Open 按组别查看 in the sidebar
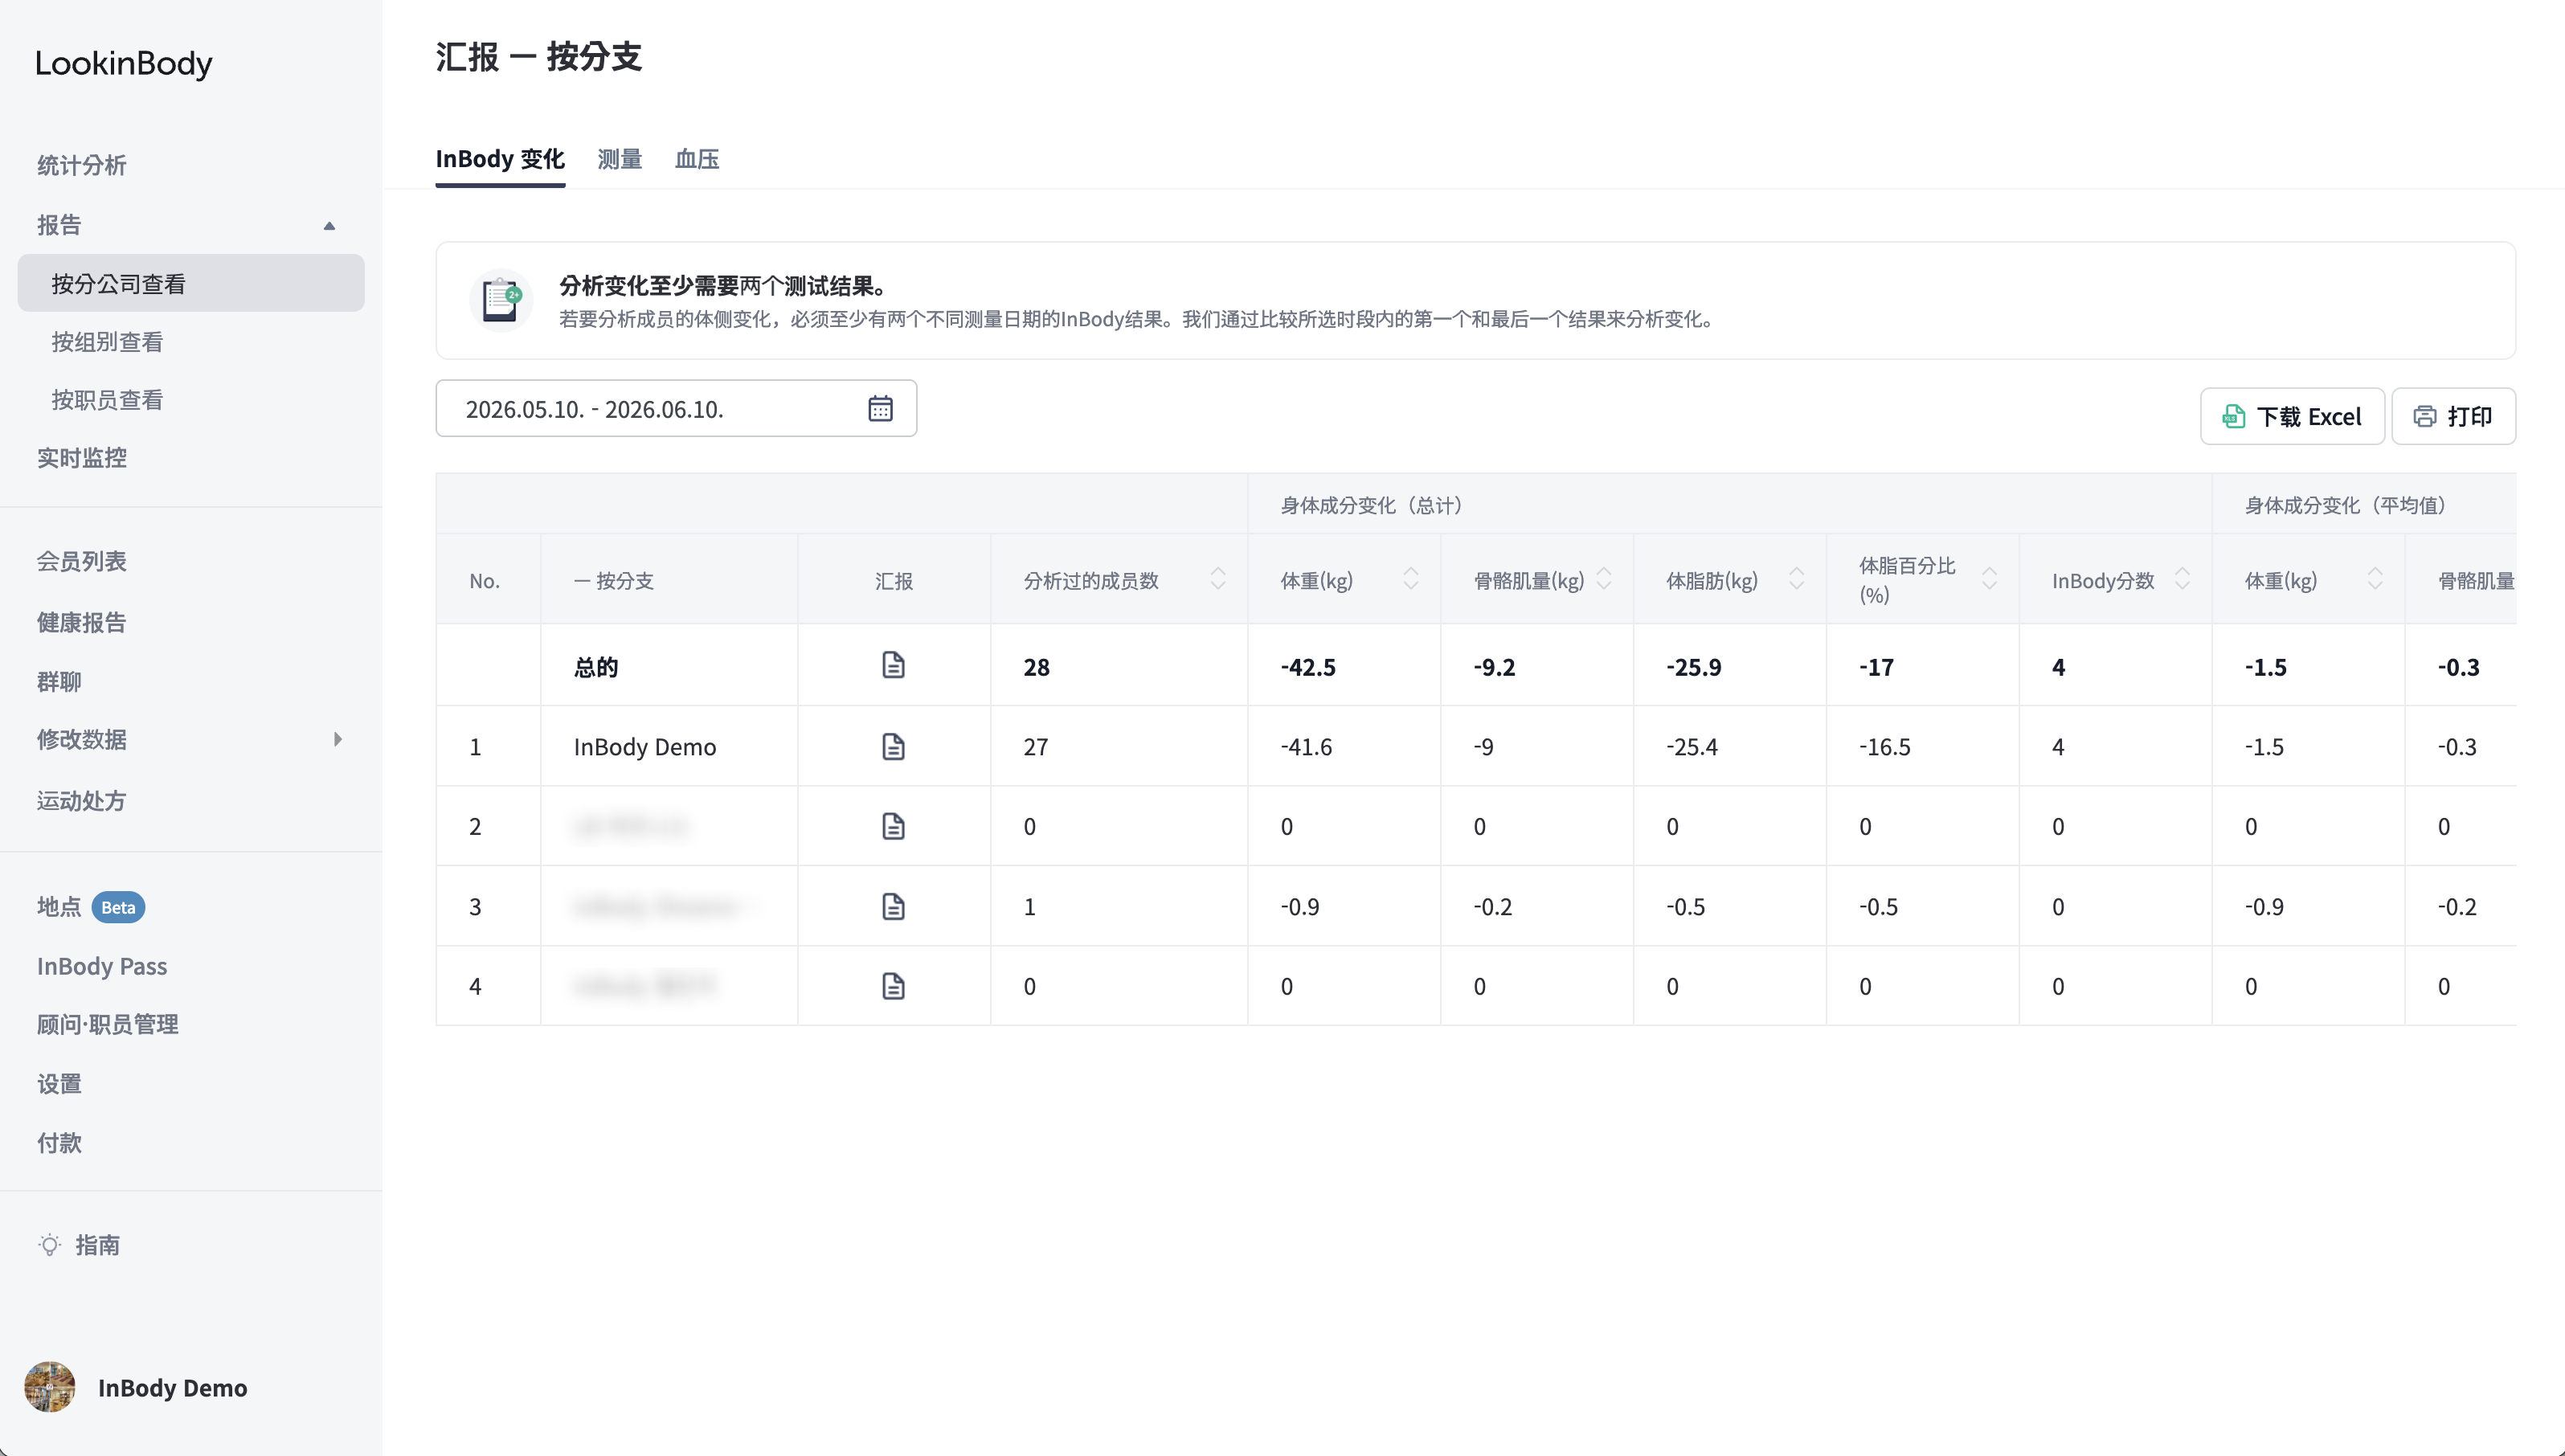This screenshot has width=2565, height=1456. point(107,342)
